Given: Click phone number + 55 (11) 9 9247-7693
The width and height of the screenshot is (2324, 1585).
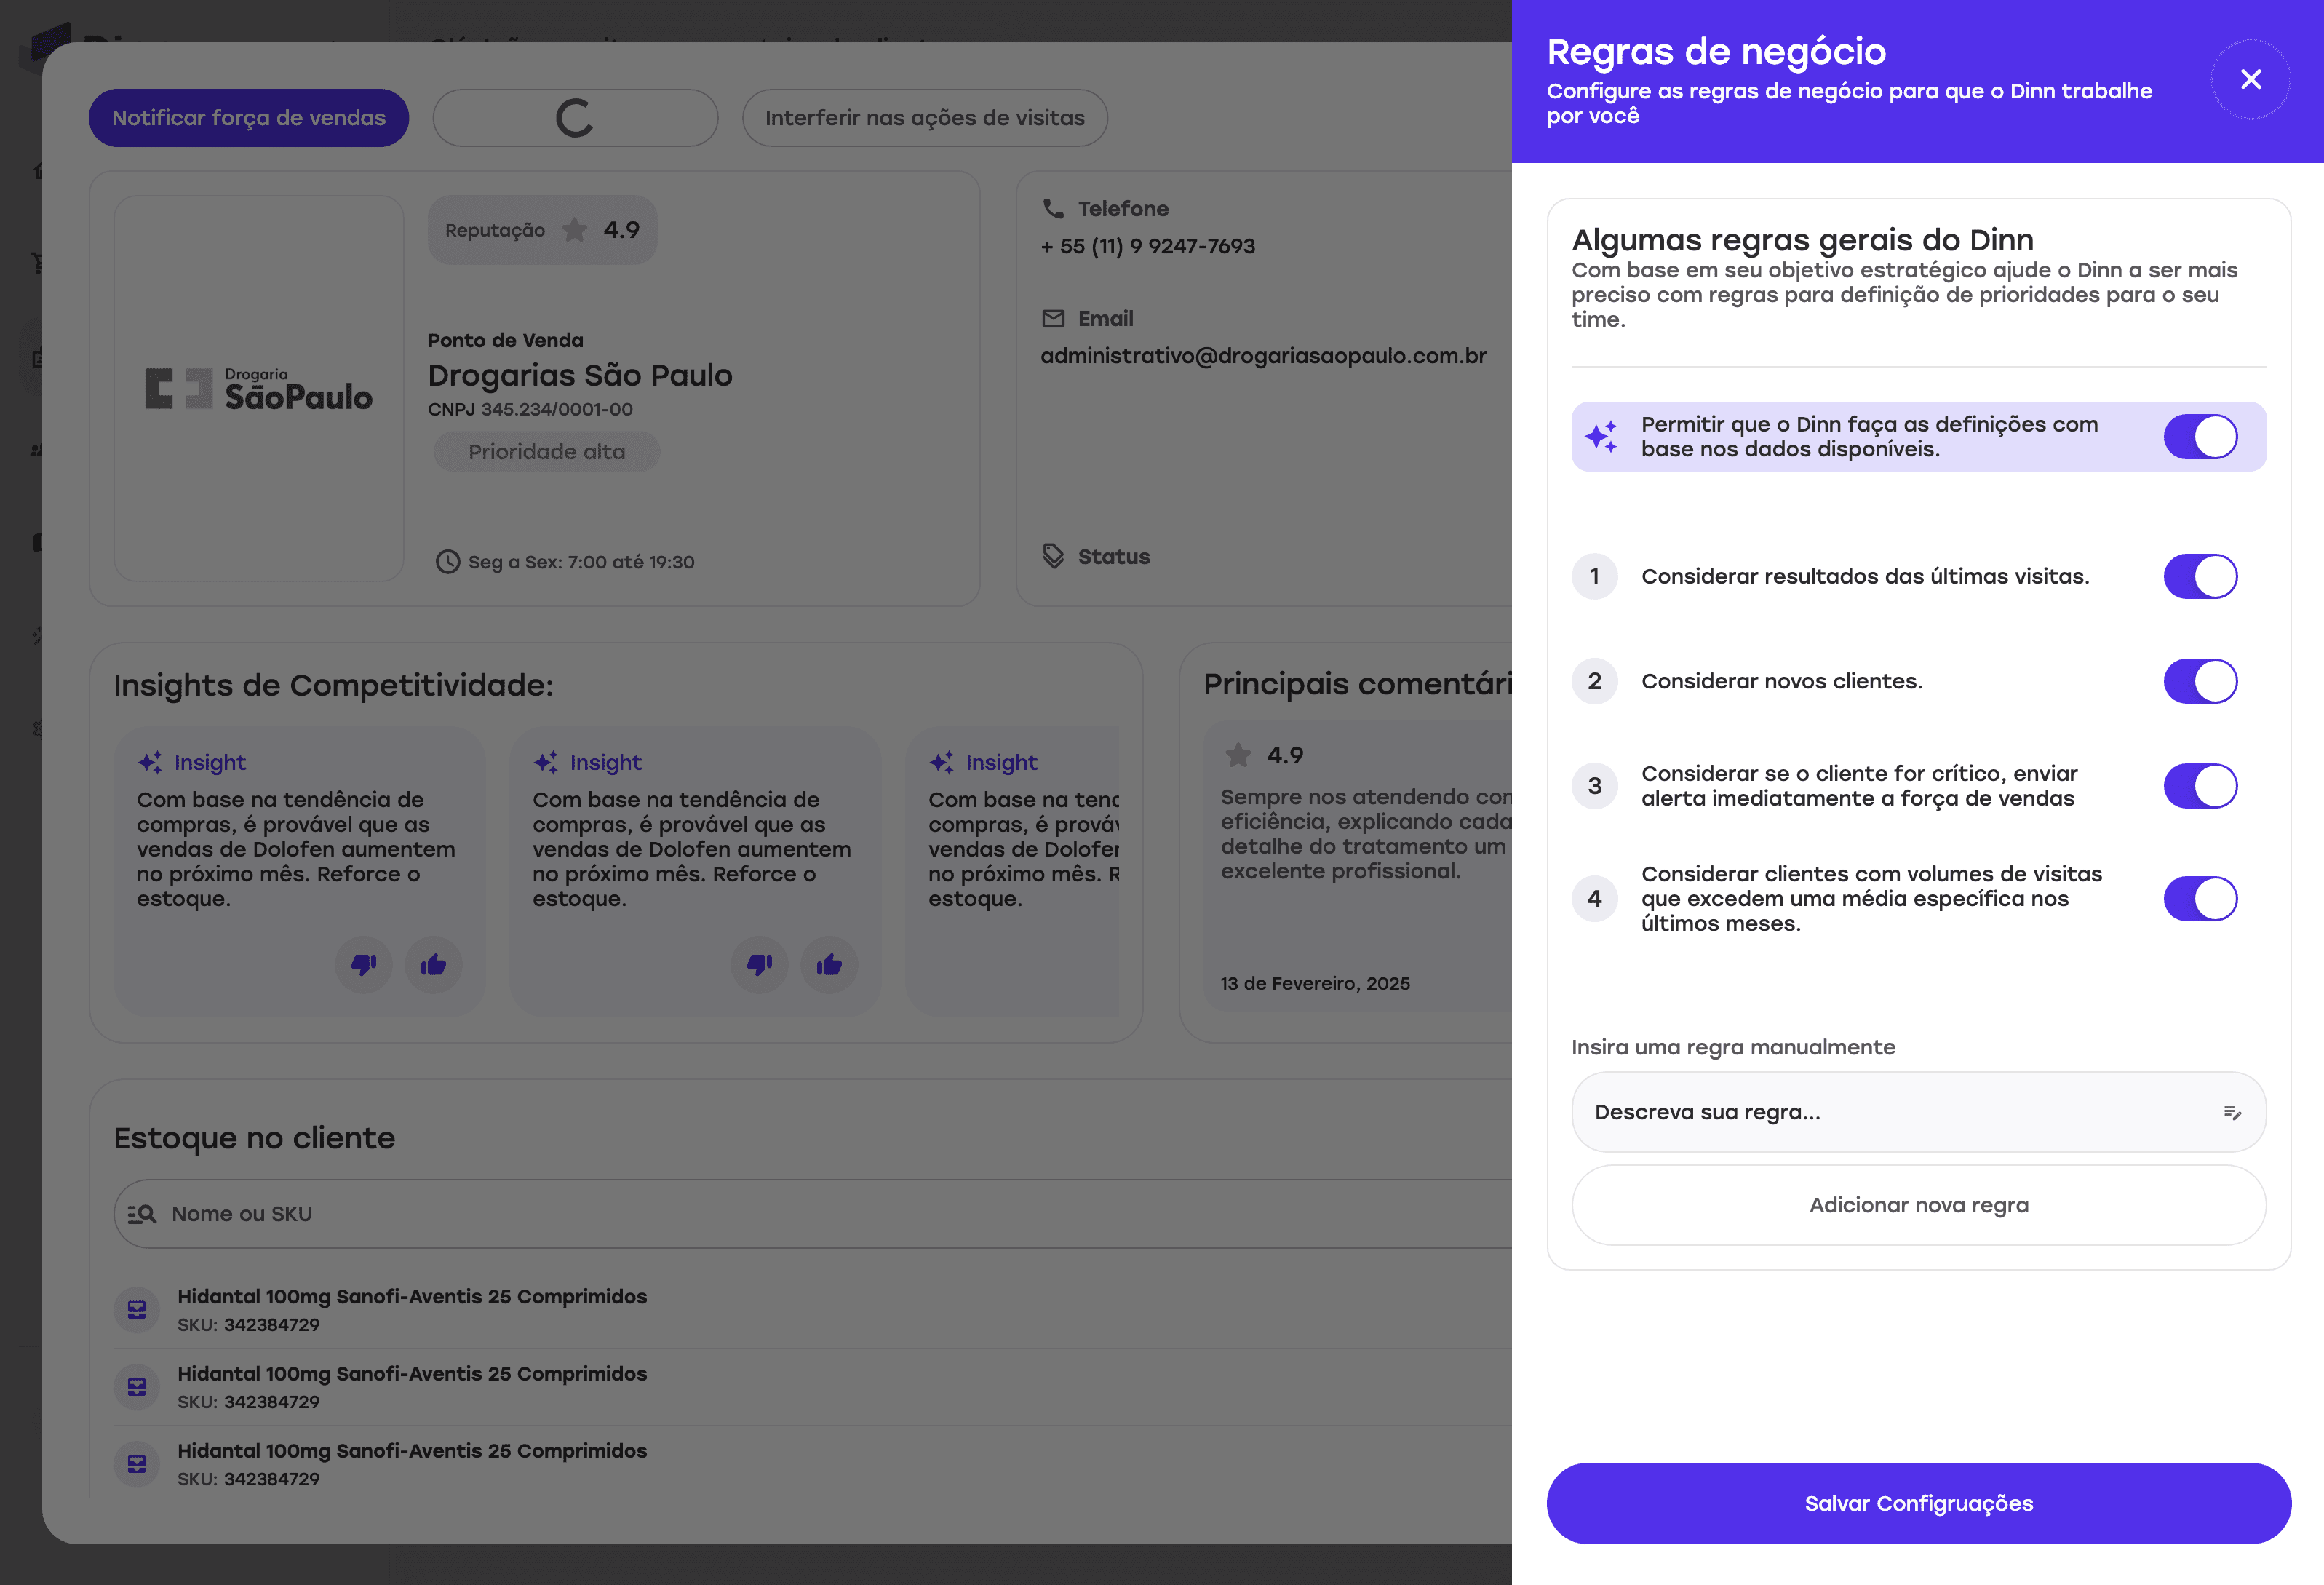Looking at the screenshot, I should 1147,246.
